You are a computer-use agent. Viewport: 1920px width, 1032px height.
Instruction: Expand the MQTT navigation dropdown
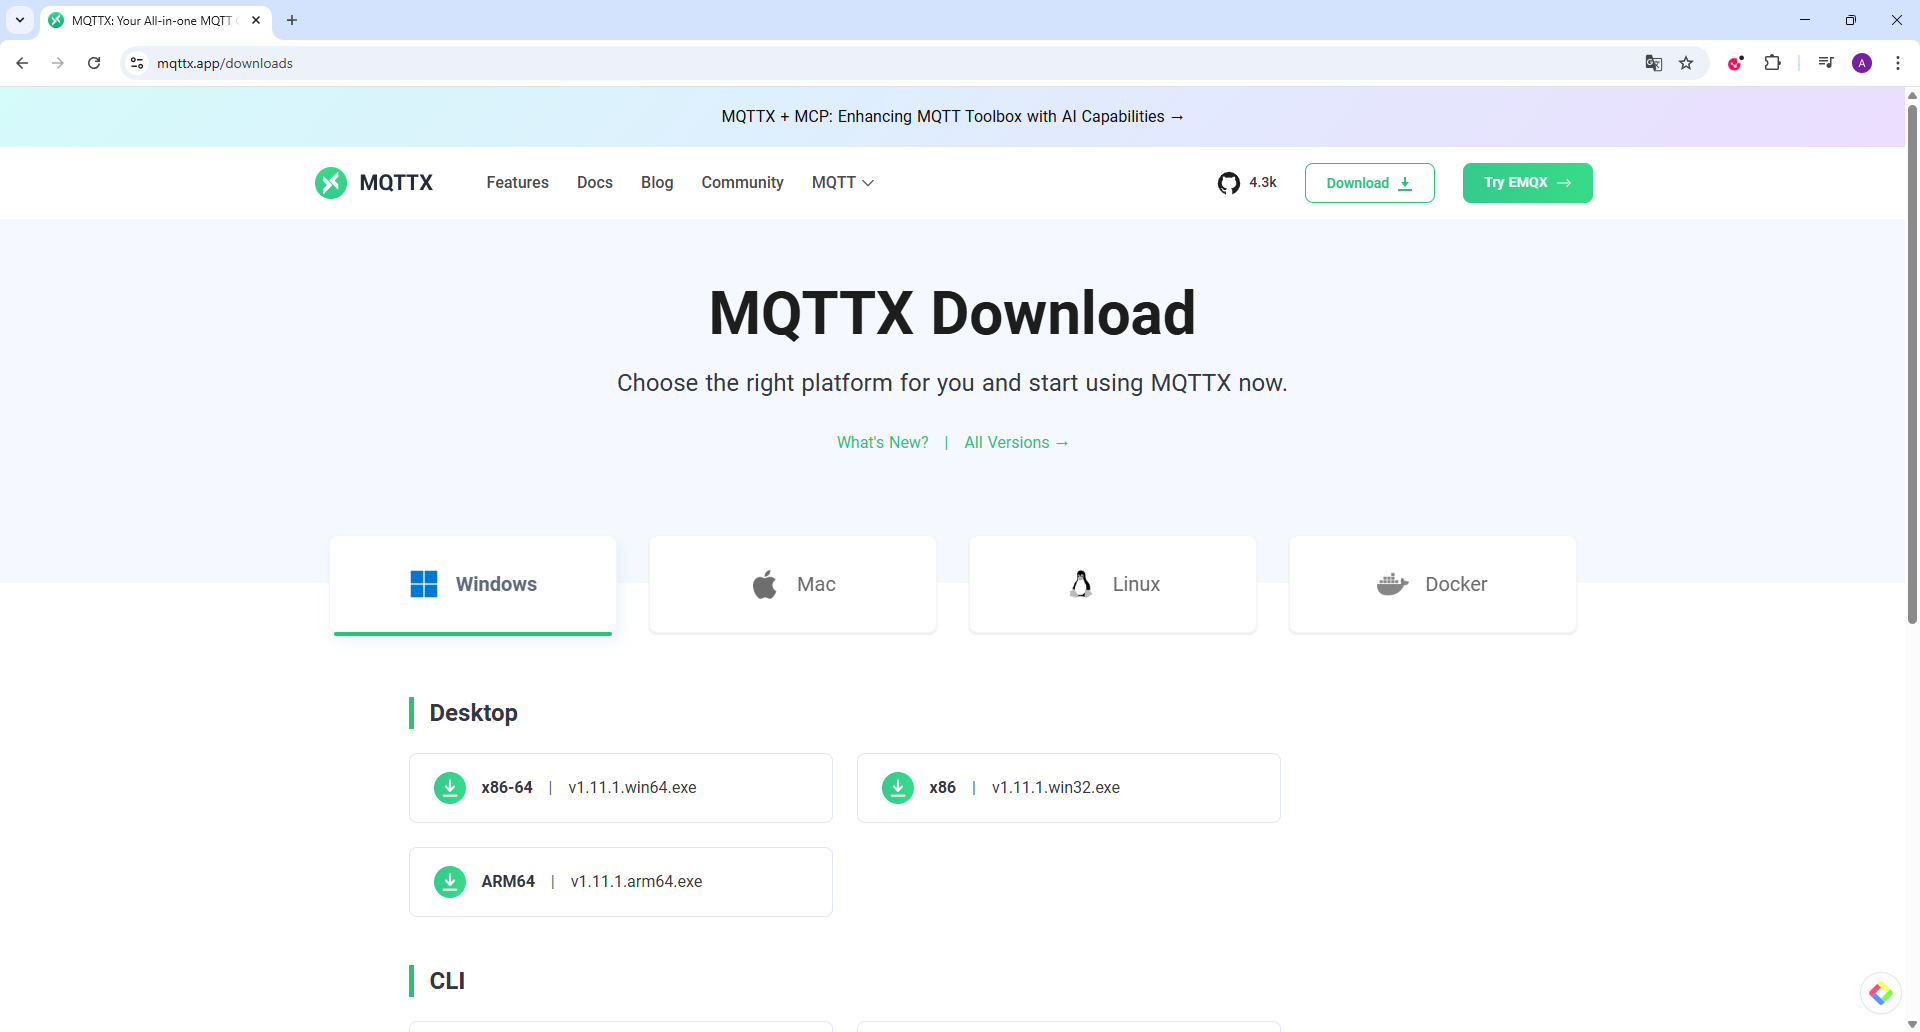pos(843,183)
